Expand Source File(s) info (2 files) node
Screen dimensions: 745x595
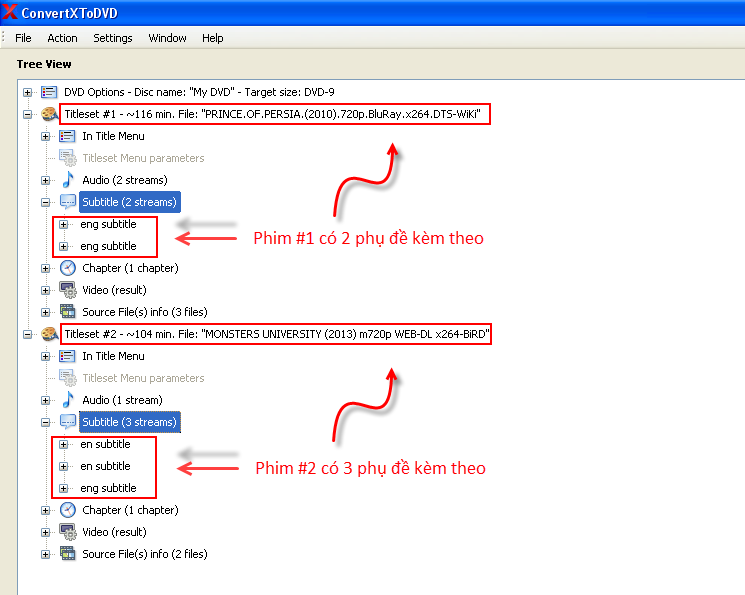46,554
